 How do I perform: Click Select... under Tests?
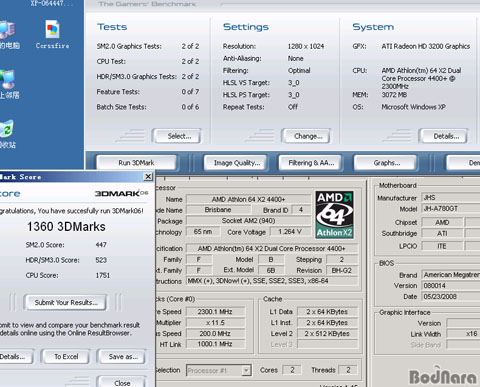[177, 136]
